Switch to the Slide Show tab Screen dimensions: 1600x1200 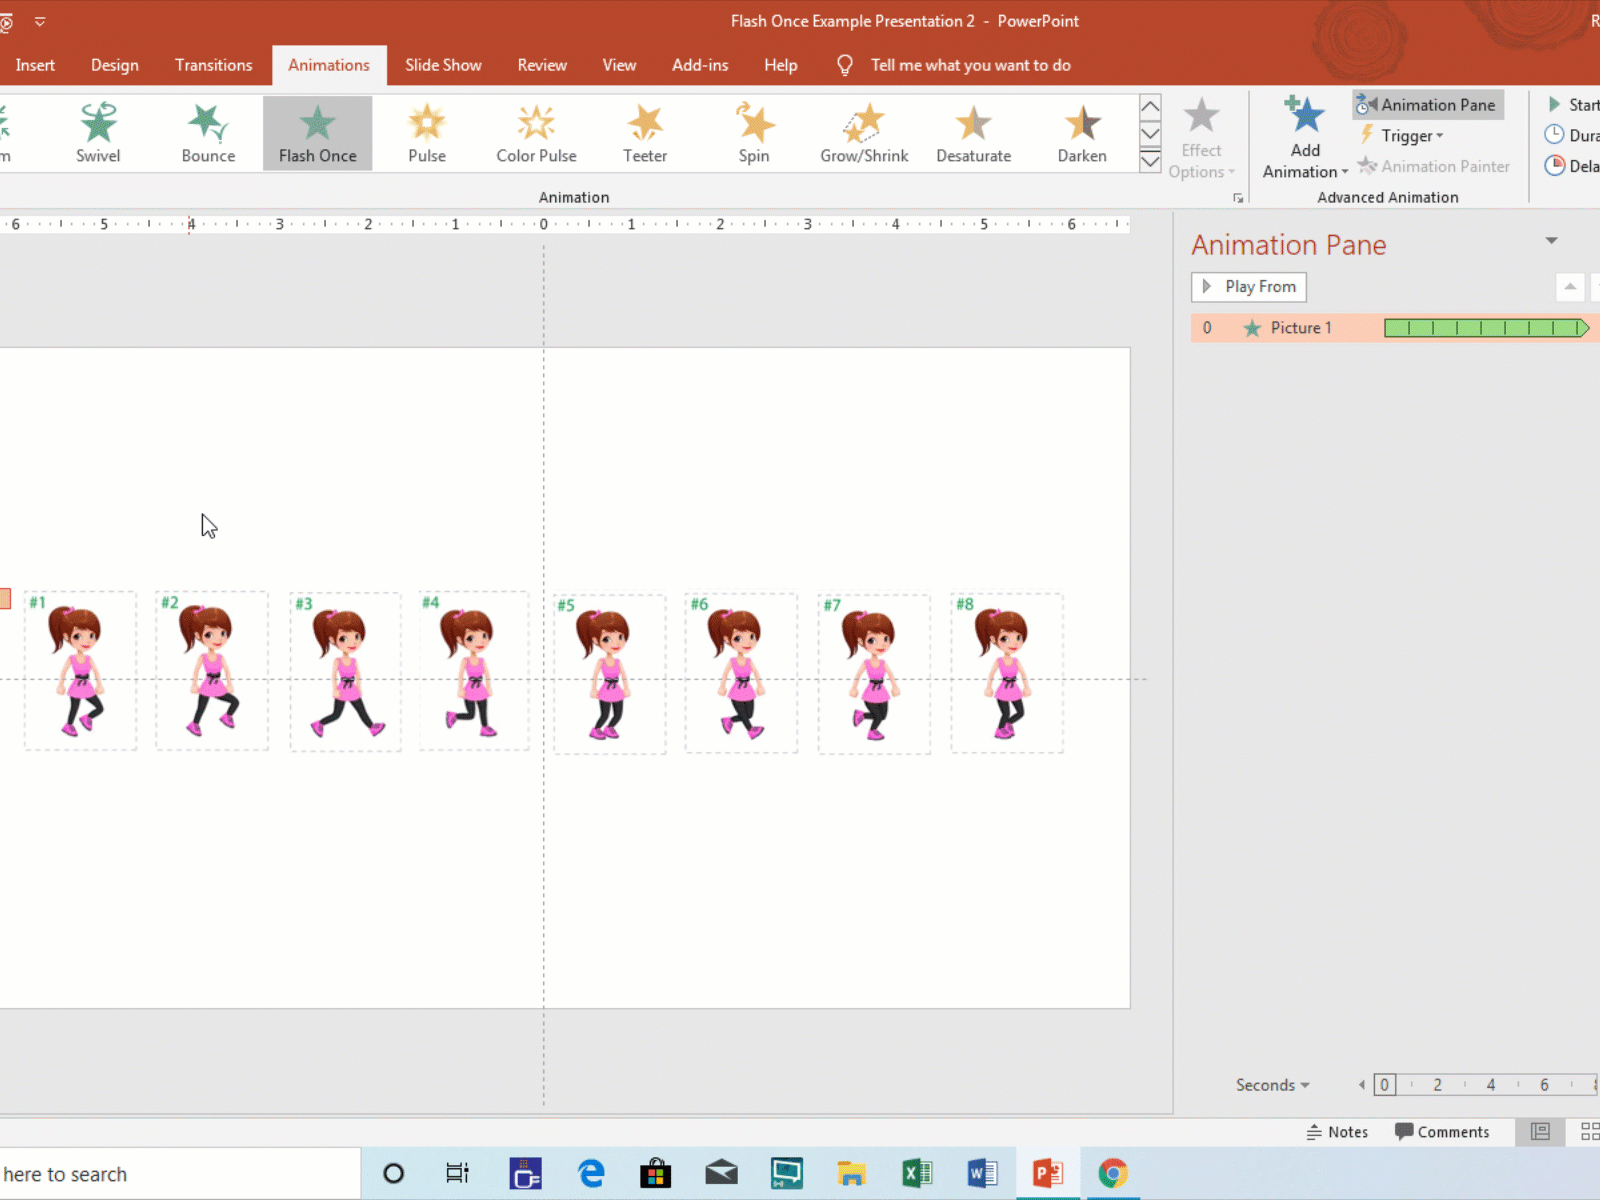tap(443, 64)
